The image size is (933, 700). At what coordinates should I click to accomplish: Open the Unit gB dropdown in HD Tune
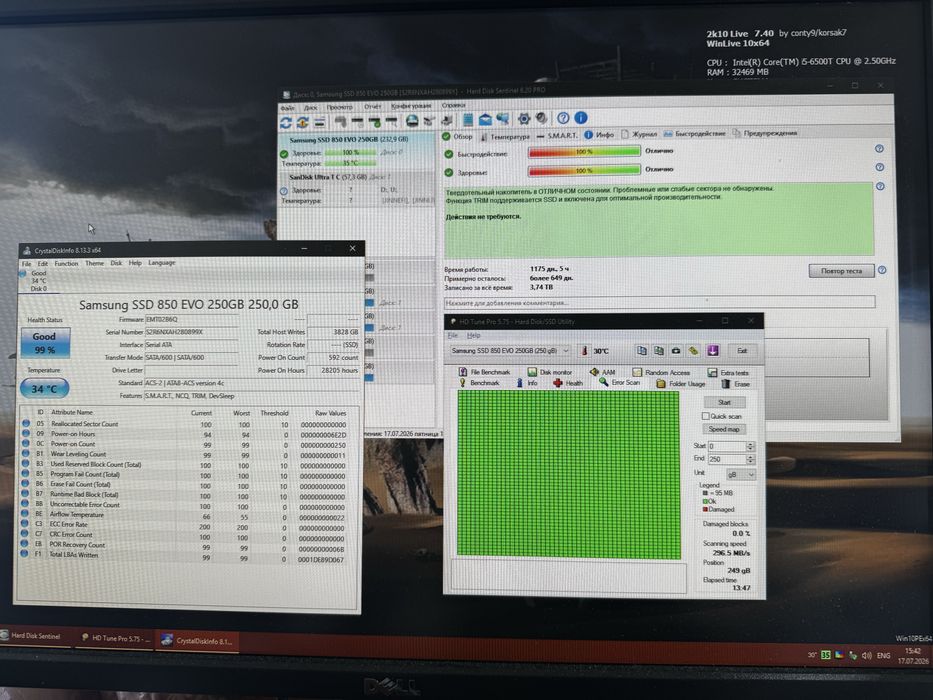pos(741,474)
